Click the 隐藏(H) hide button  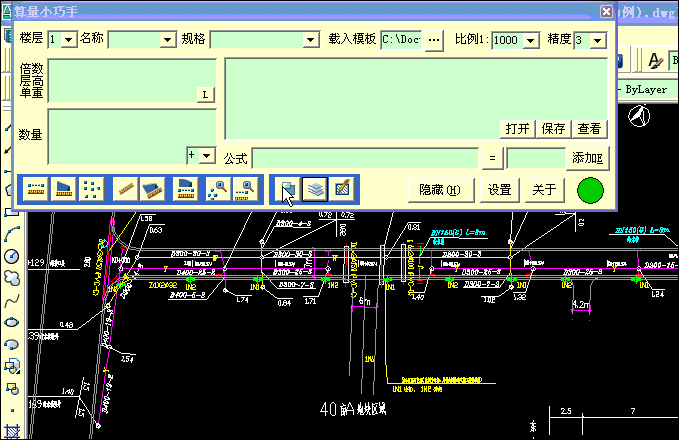(440, 190)
